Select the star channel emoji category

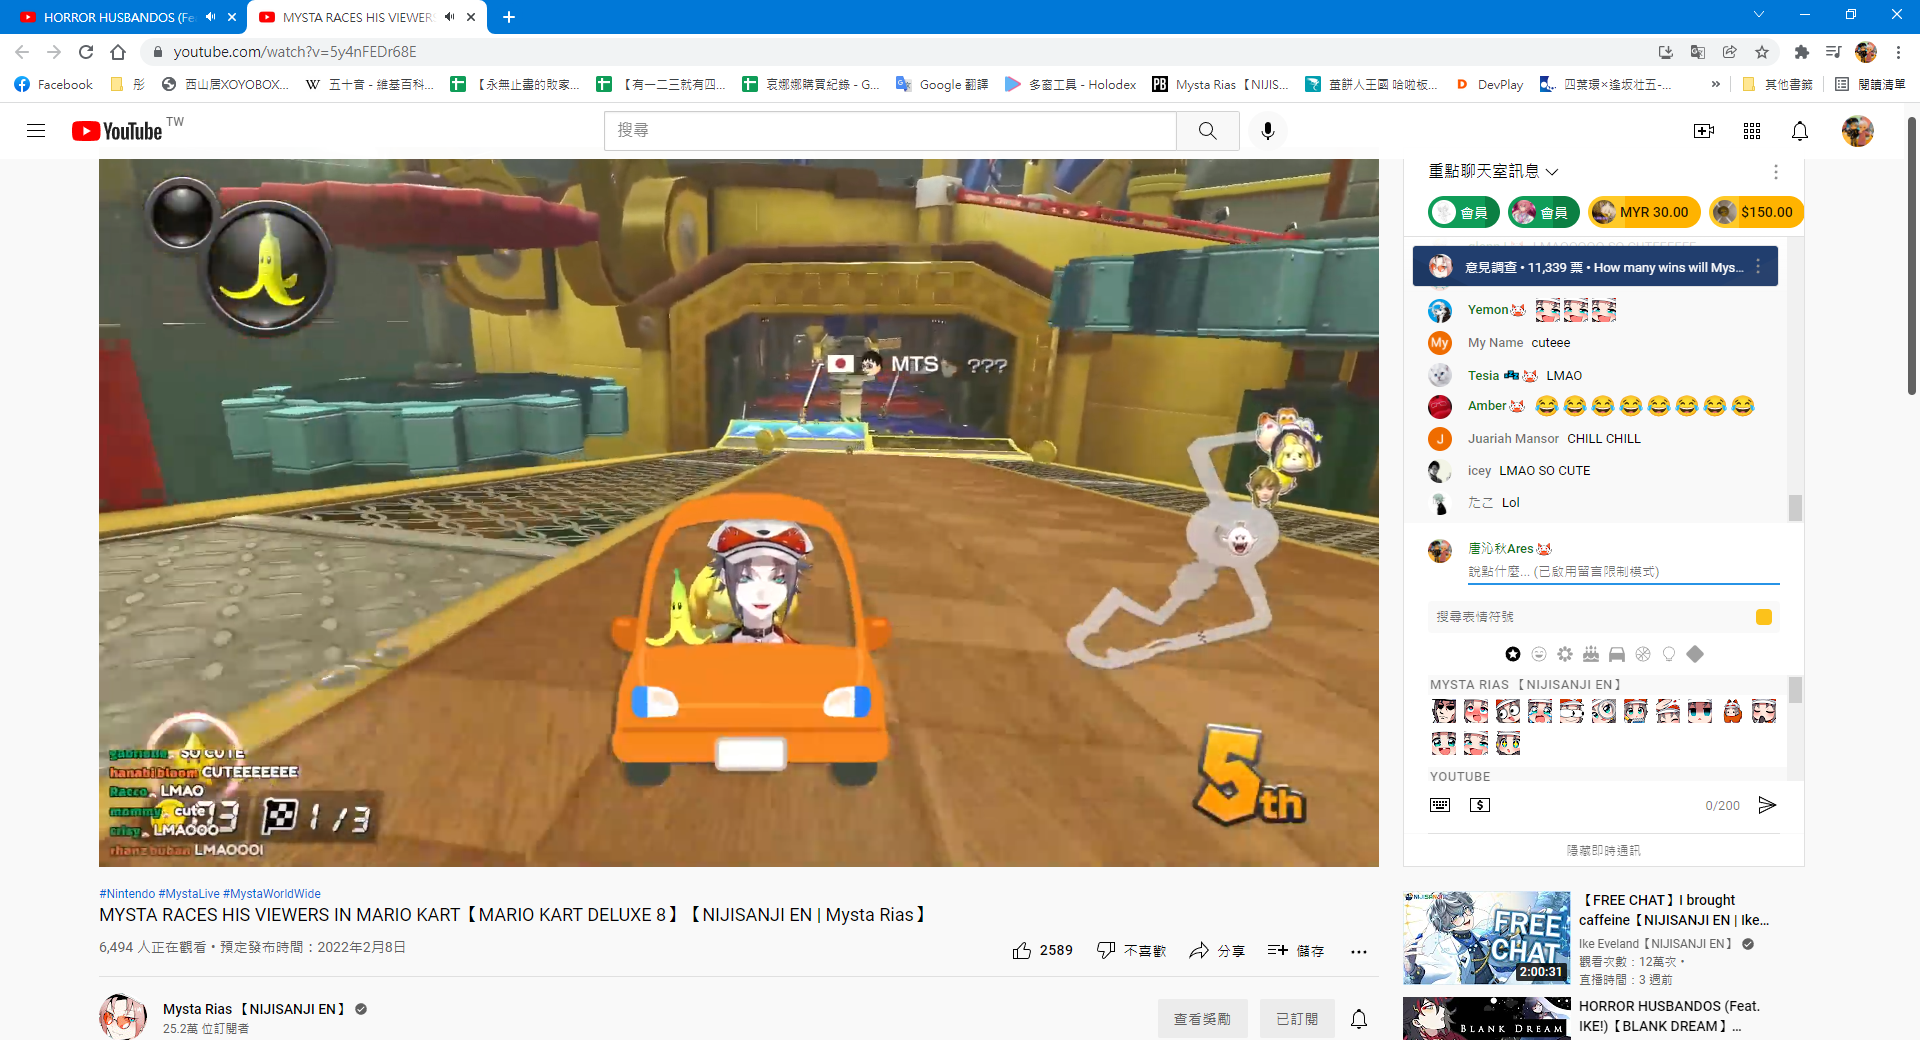tap(1513, 654)
